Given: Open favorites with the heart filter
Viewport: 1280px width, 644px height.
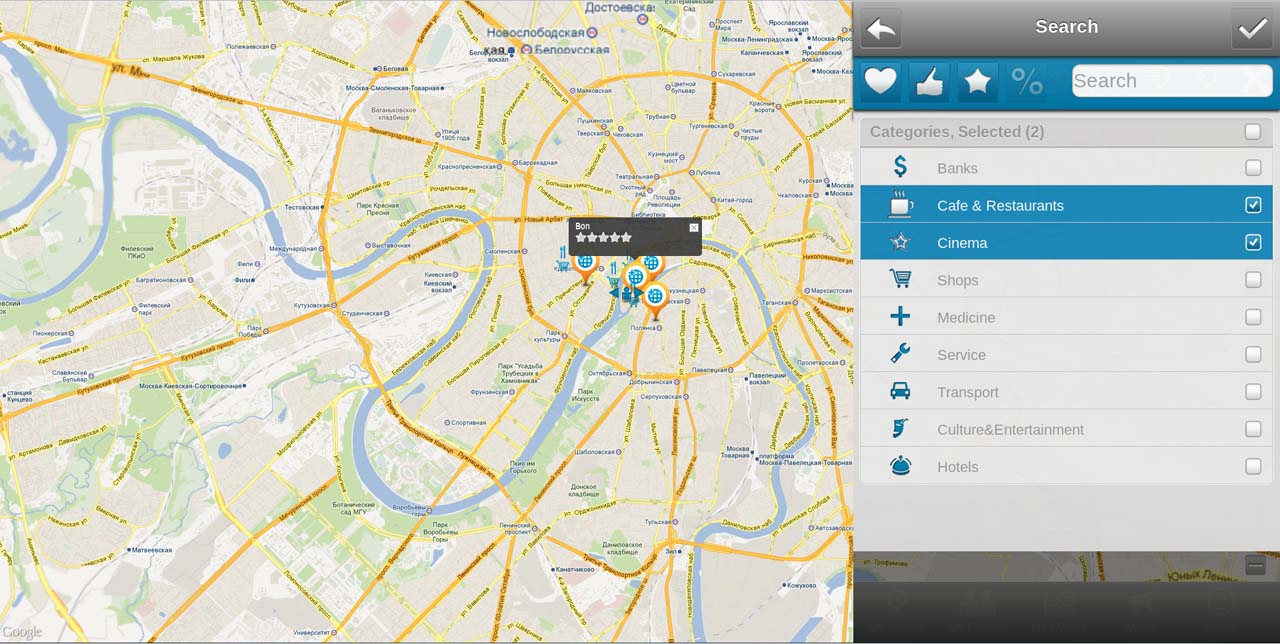Looking at the screenshot, I should [x=881, y=82].
